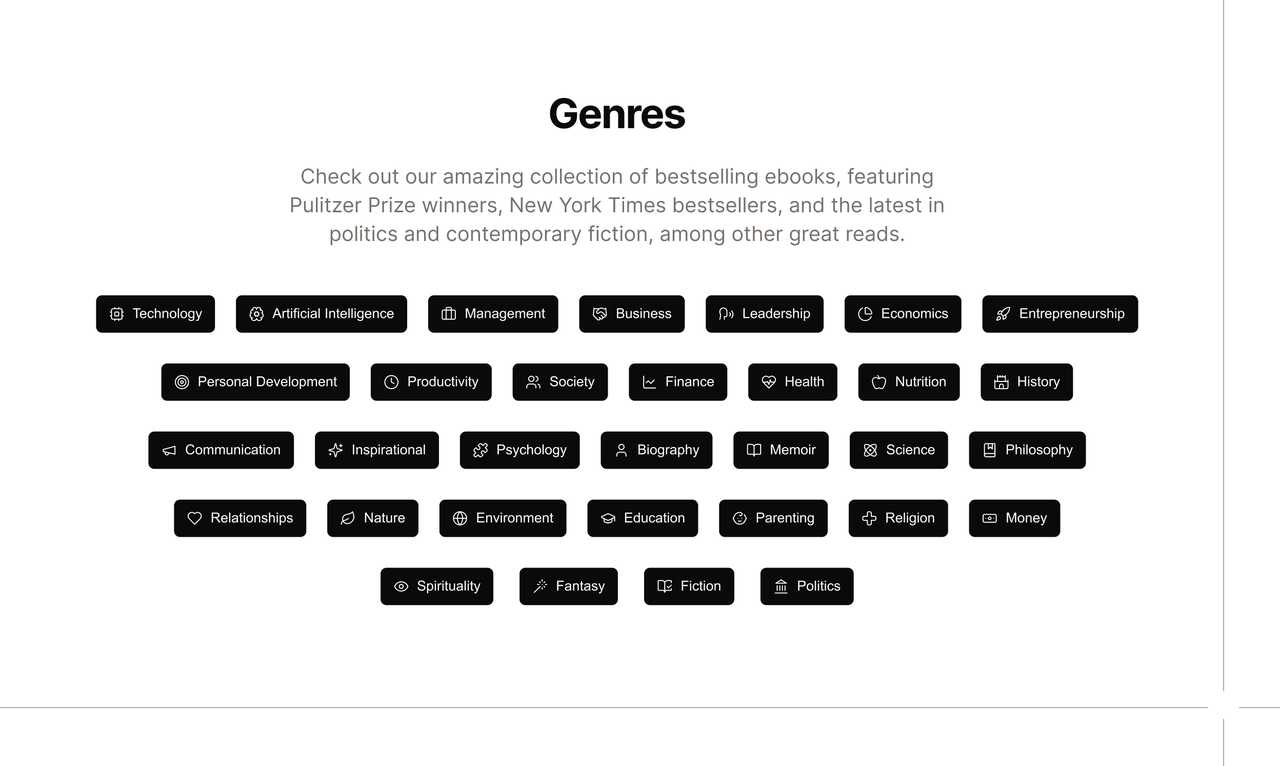Click the clock icon on Productivity
The height and width of the screenshot is (766, 1280).
coord(391,382)
